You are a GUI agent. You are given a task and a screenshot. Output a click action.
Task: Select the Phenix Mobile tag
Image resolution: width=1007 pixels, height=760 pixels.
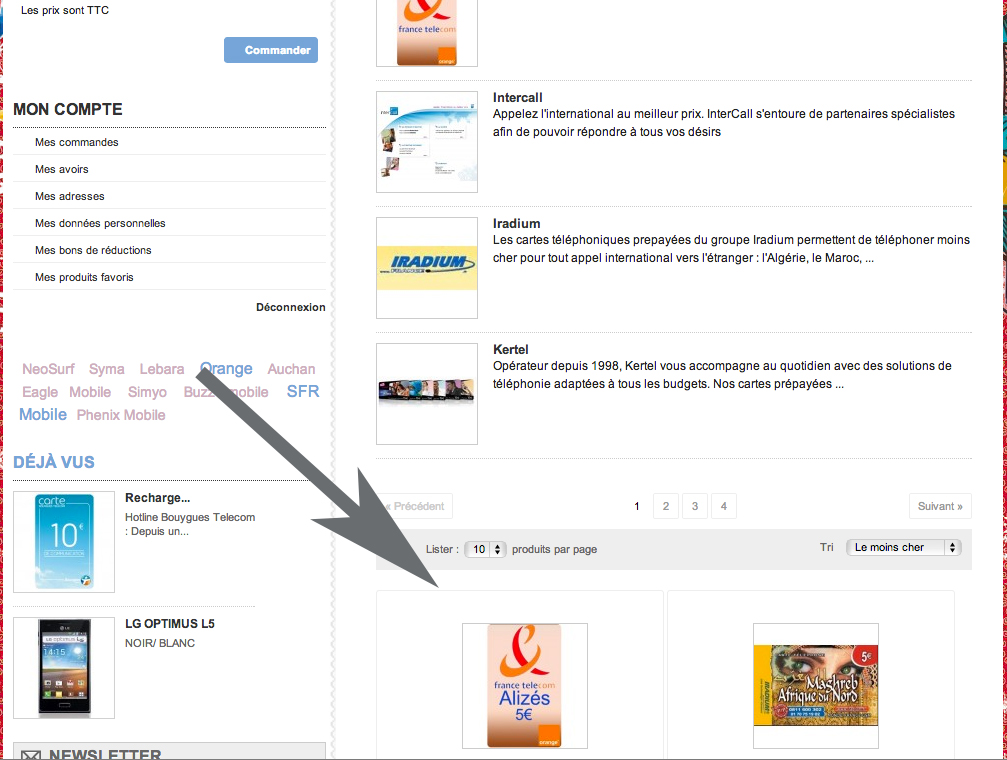[x=121, y=415]
